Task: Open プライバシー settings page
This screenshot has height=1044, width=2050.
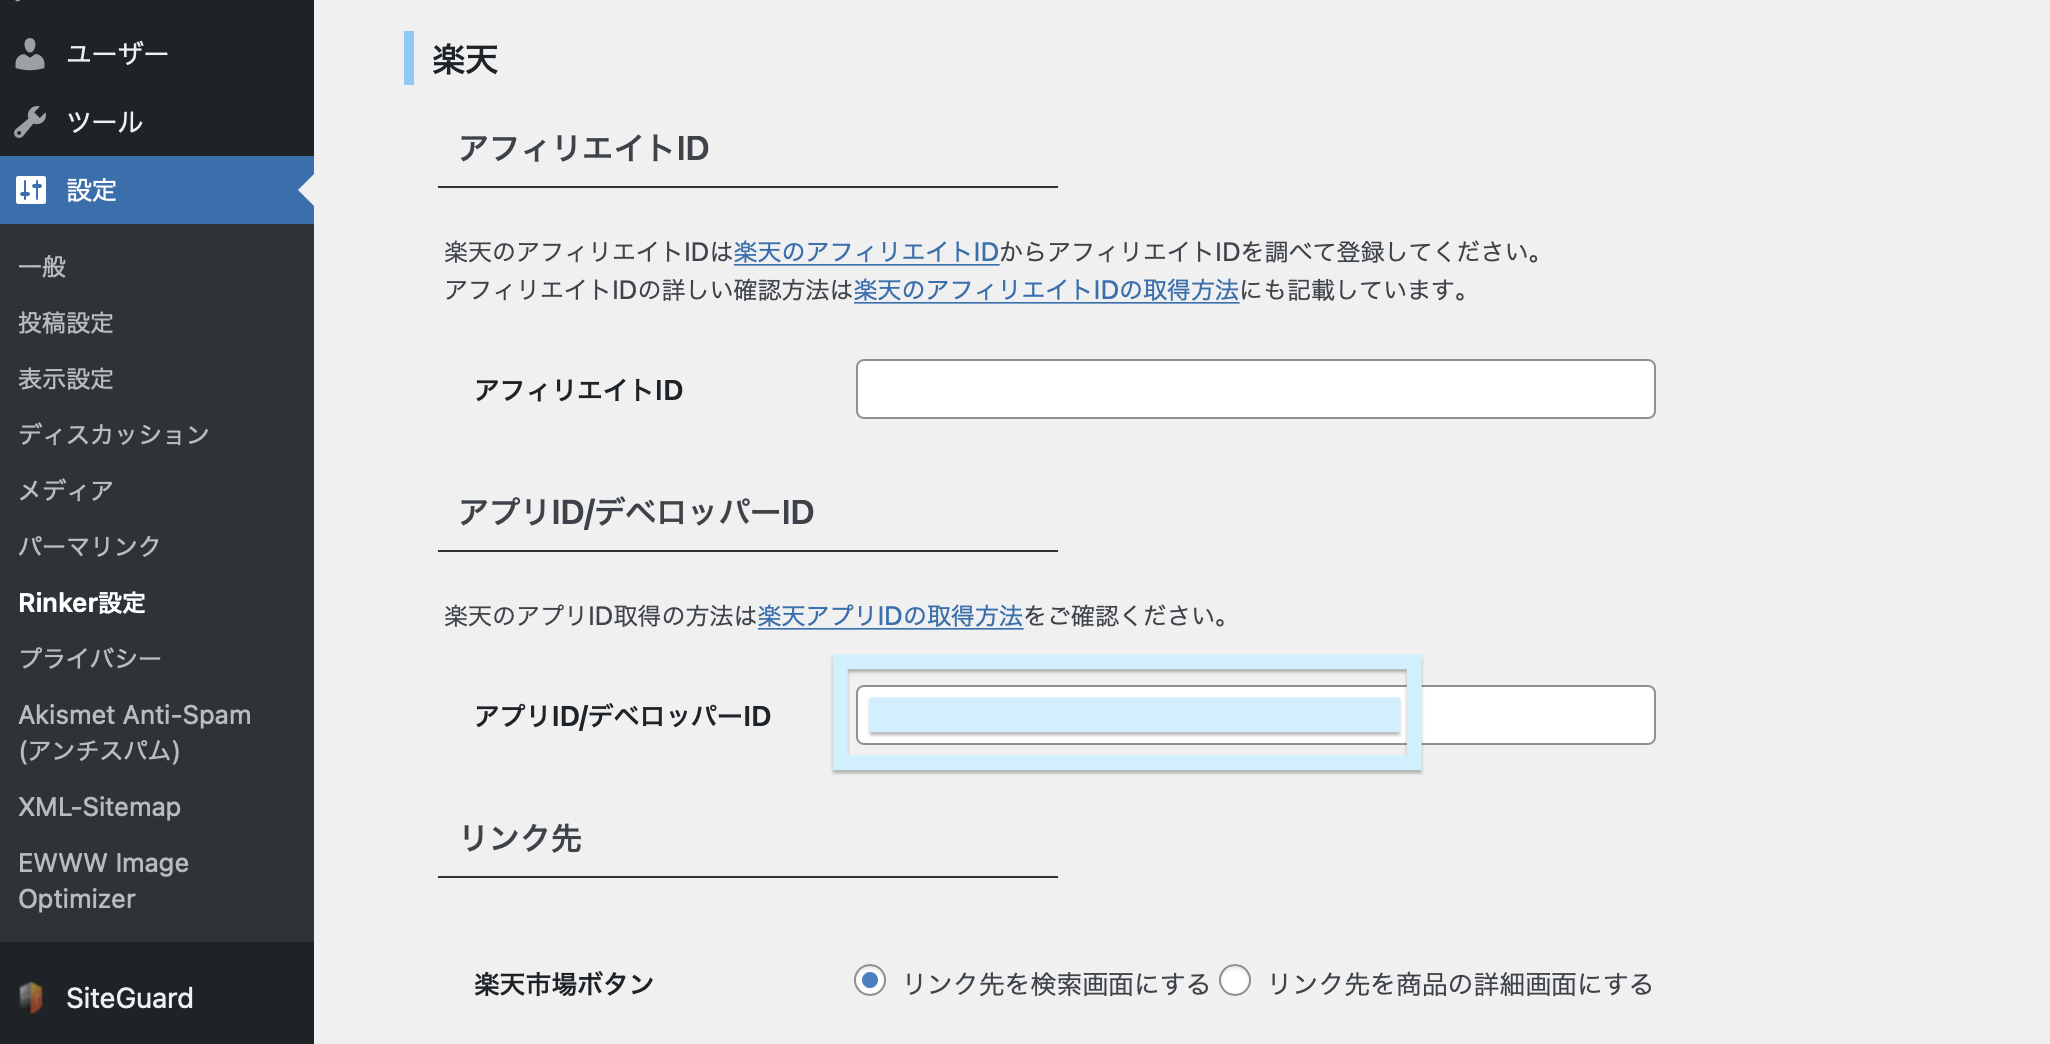Action: [89, 658]
